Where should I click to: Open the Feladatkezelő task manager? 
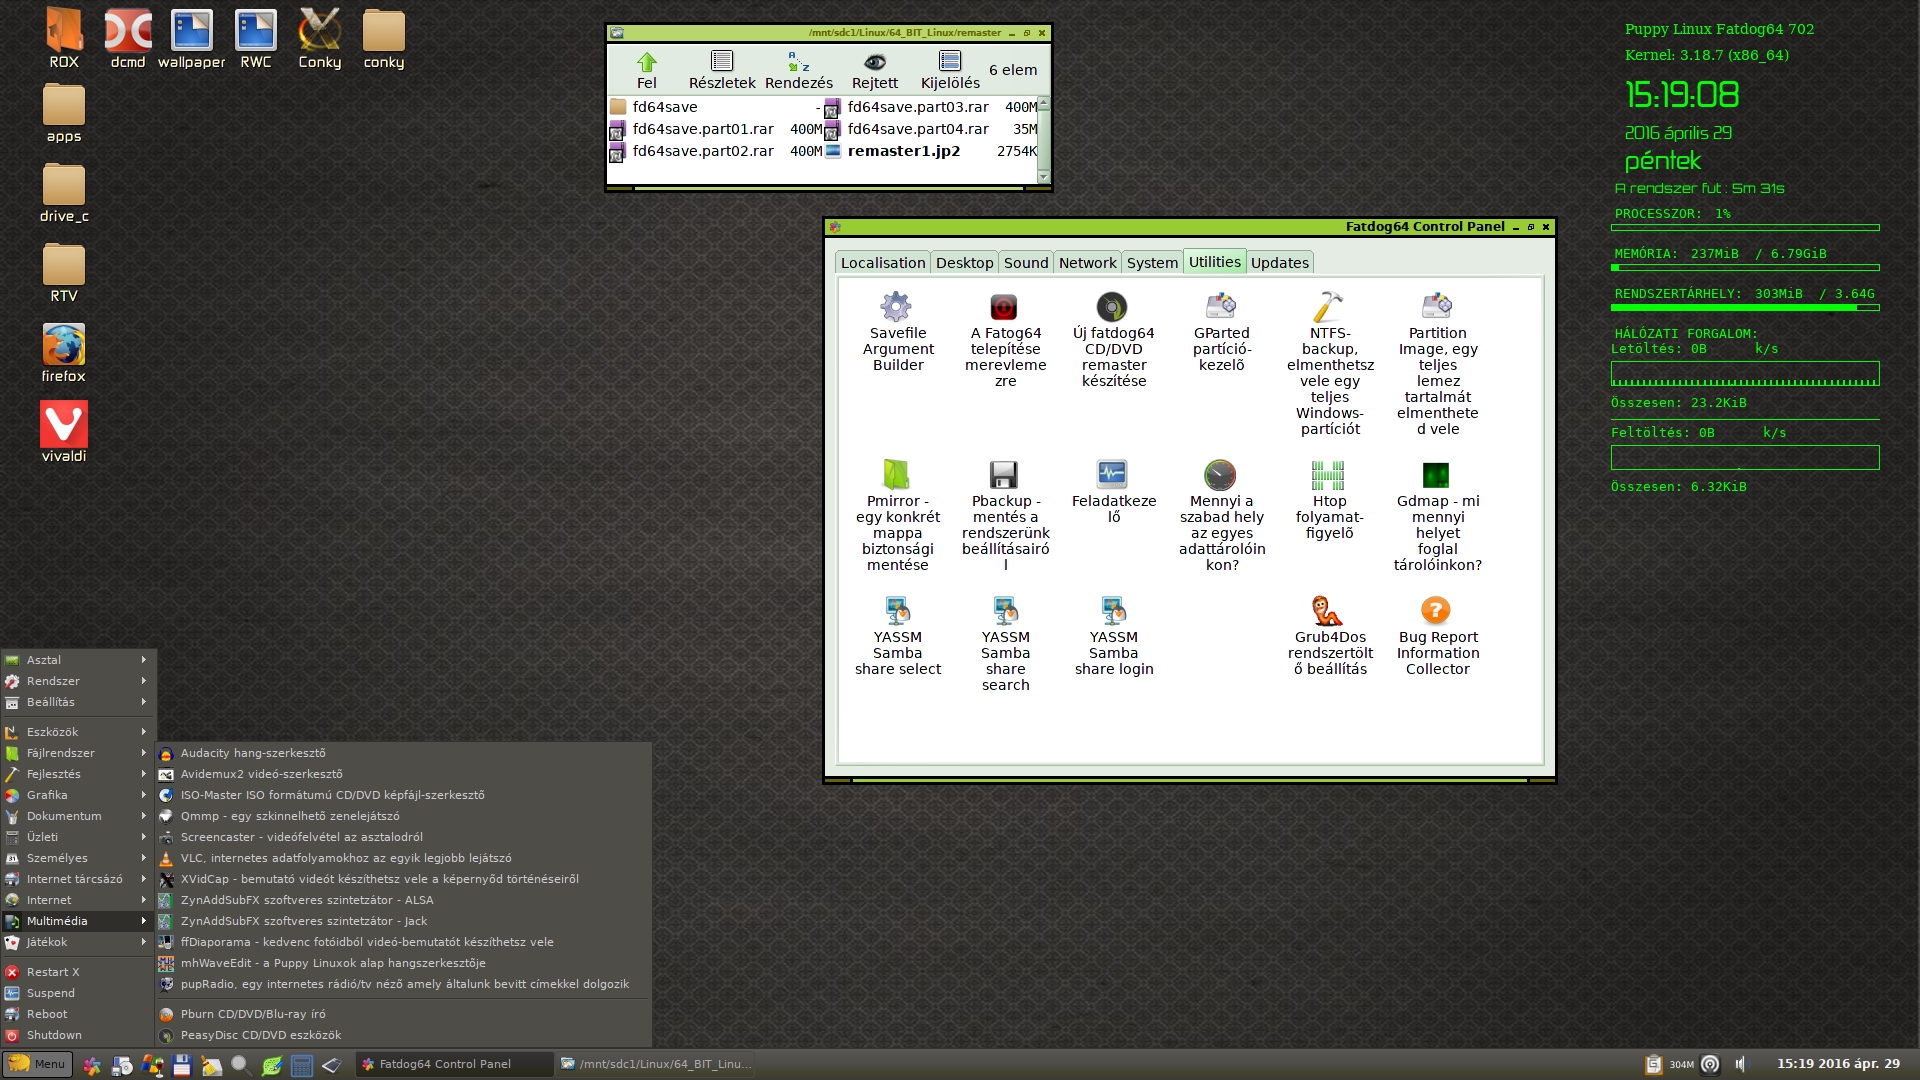pos(1113,492)
